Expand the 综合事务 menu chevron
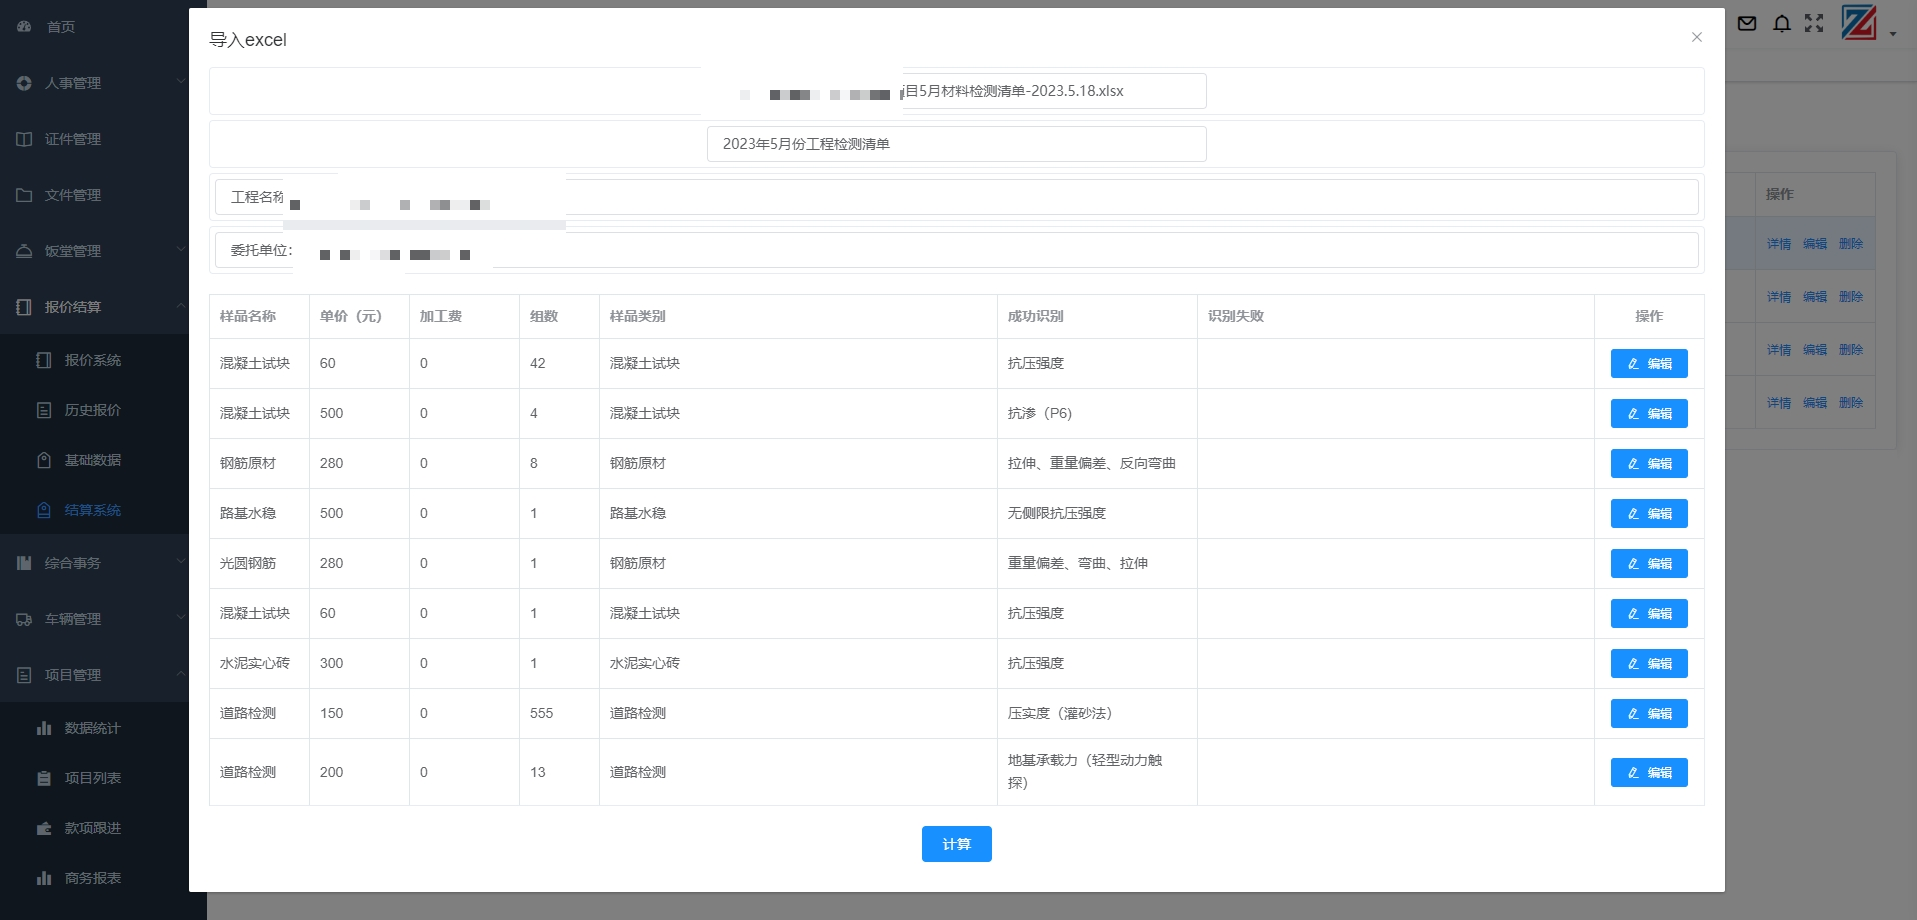The height and width of the screenshot is (920, 1917). pos(181,561)
